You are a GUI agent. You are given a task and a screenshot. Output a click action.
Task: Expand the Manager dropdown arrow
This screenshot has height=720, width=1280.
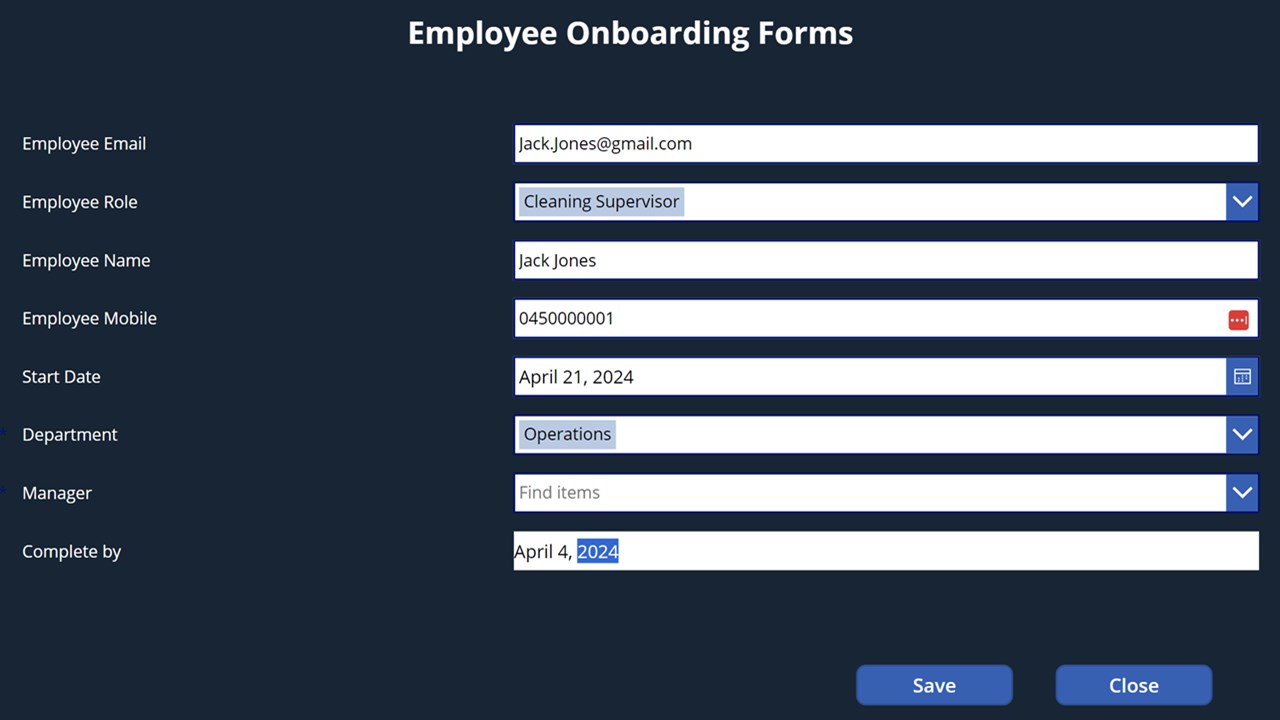(1242, 493)
